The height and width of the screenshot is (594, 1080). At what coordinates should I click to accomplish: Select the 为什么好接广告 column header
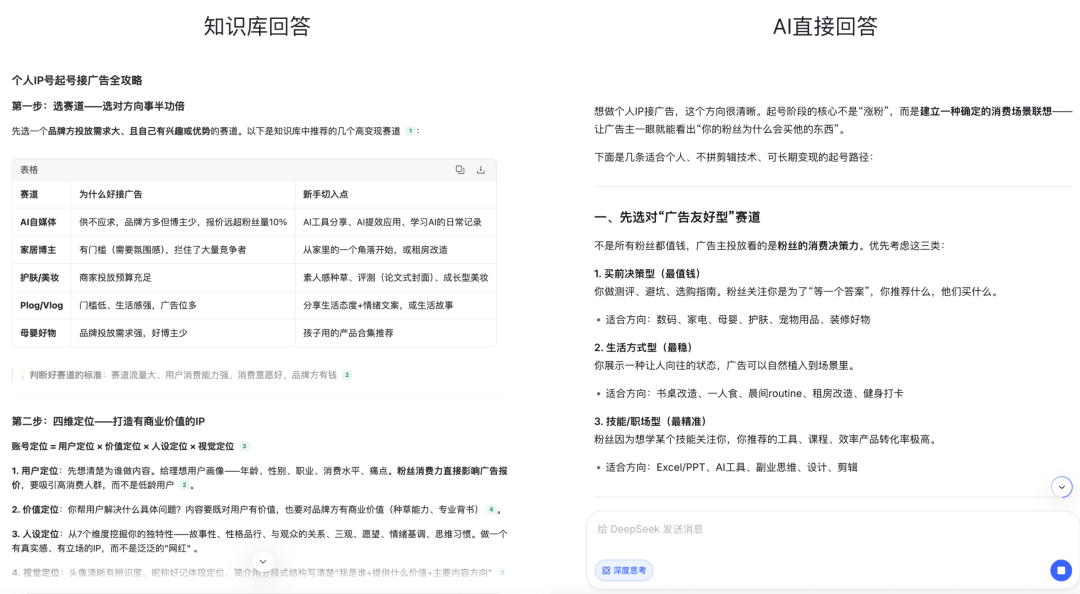coord(111,194)
